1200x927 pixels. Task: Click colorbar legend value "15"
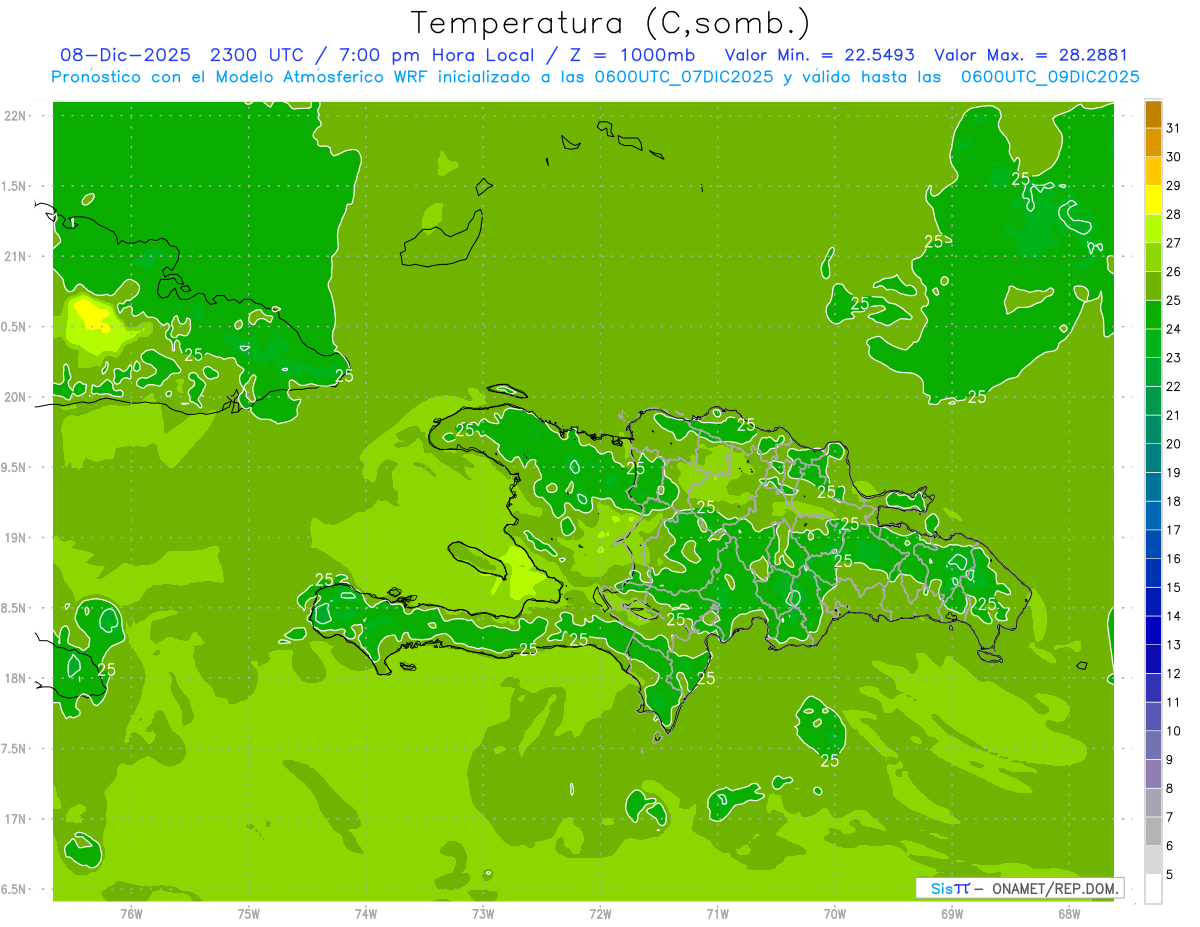point(1174,587)
